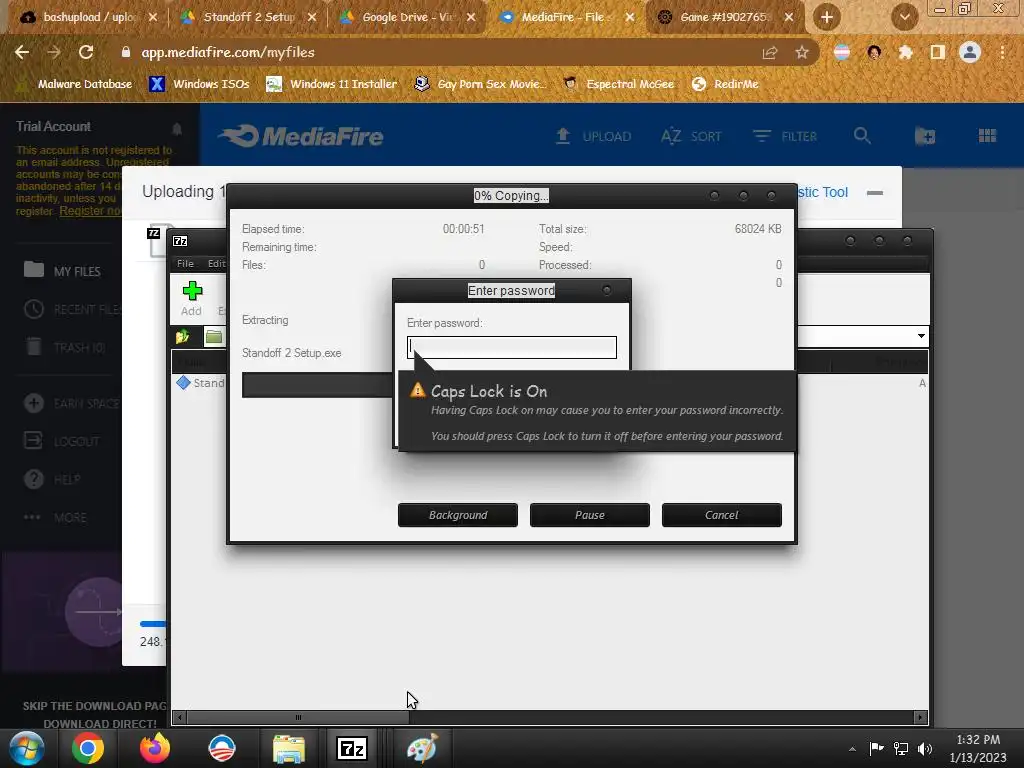Open the Filter control in MediaFire

tap(784, 136)
